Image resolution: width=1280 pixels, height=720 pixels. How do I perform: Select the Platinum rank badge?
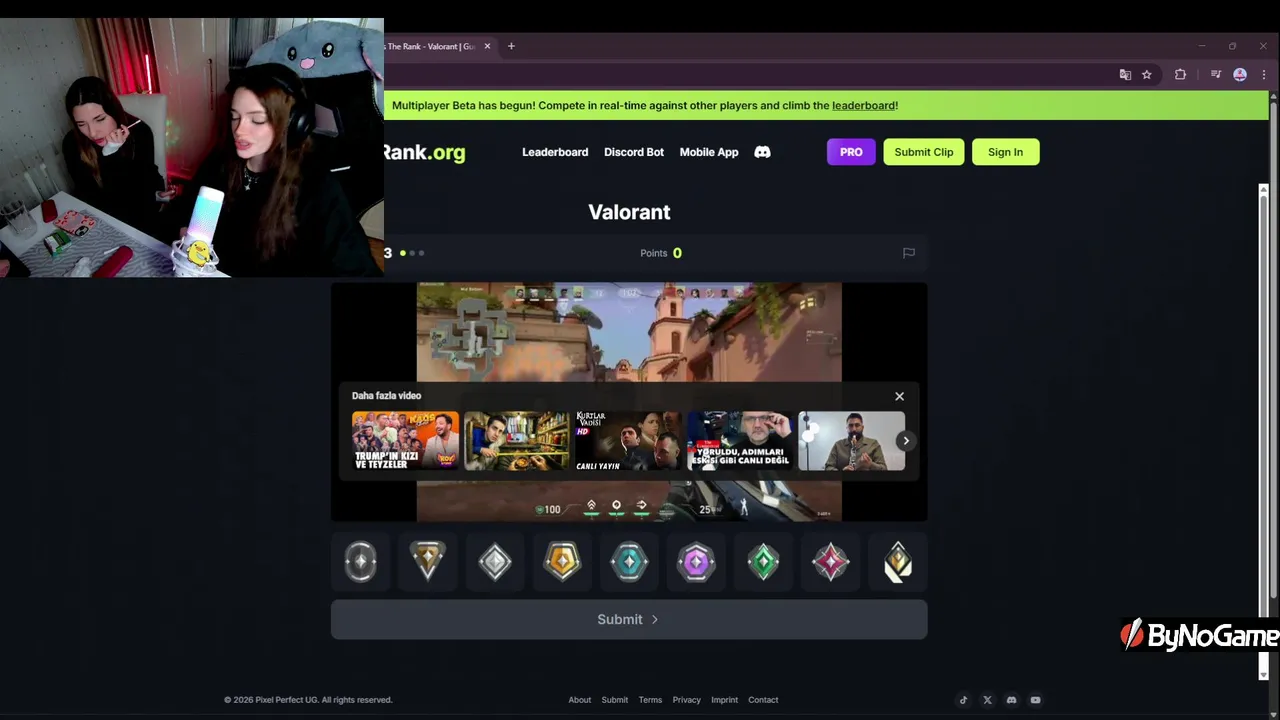coord(629,562)
